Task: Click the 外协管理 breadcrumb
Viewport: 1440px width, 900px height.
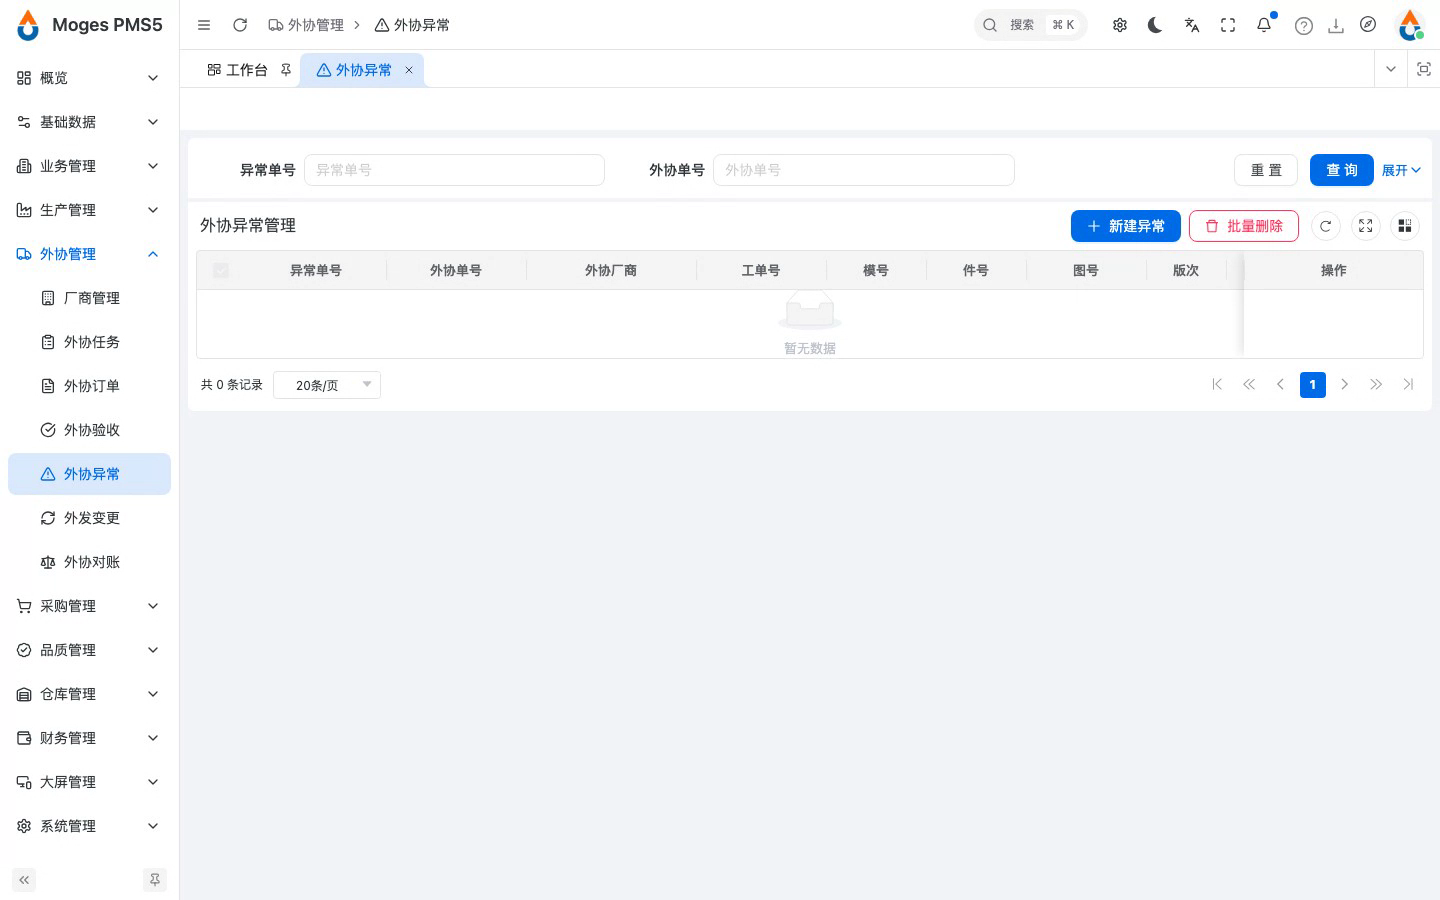Action: [x=306, y=25]
